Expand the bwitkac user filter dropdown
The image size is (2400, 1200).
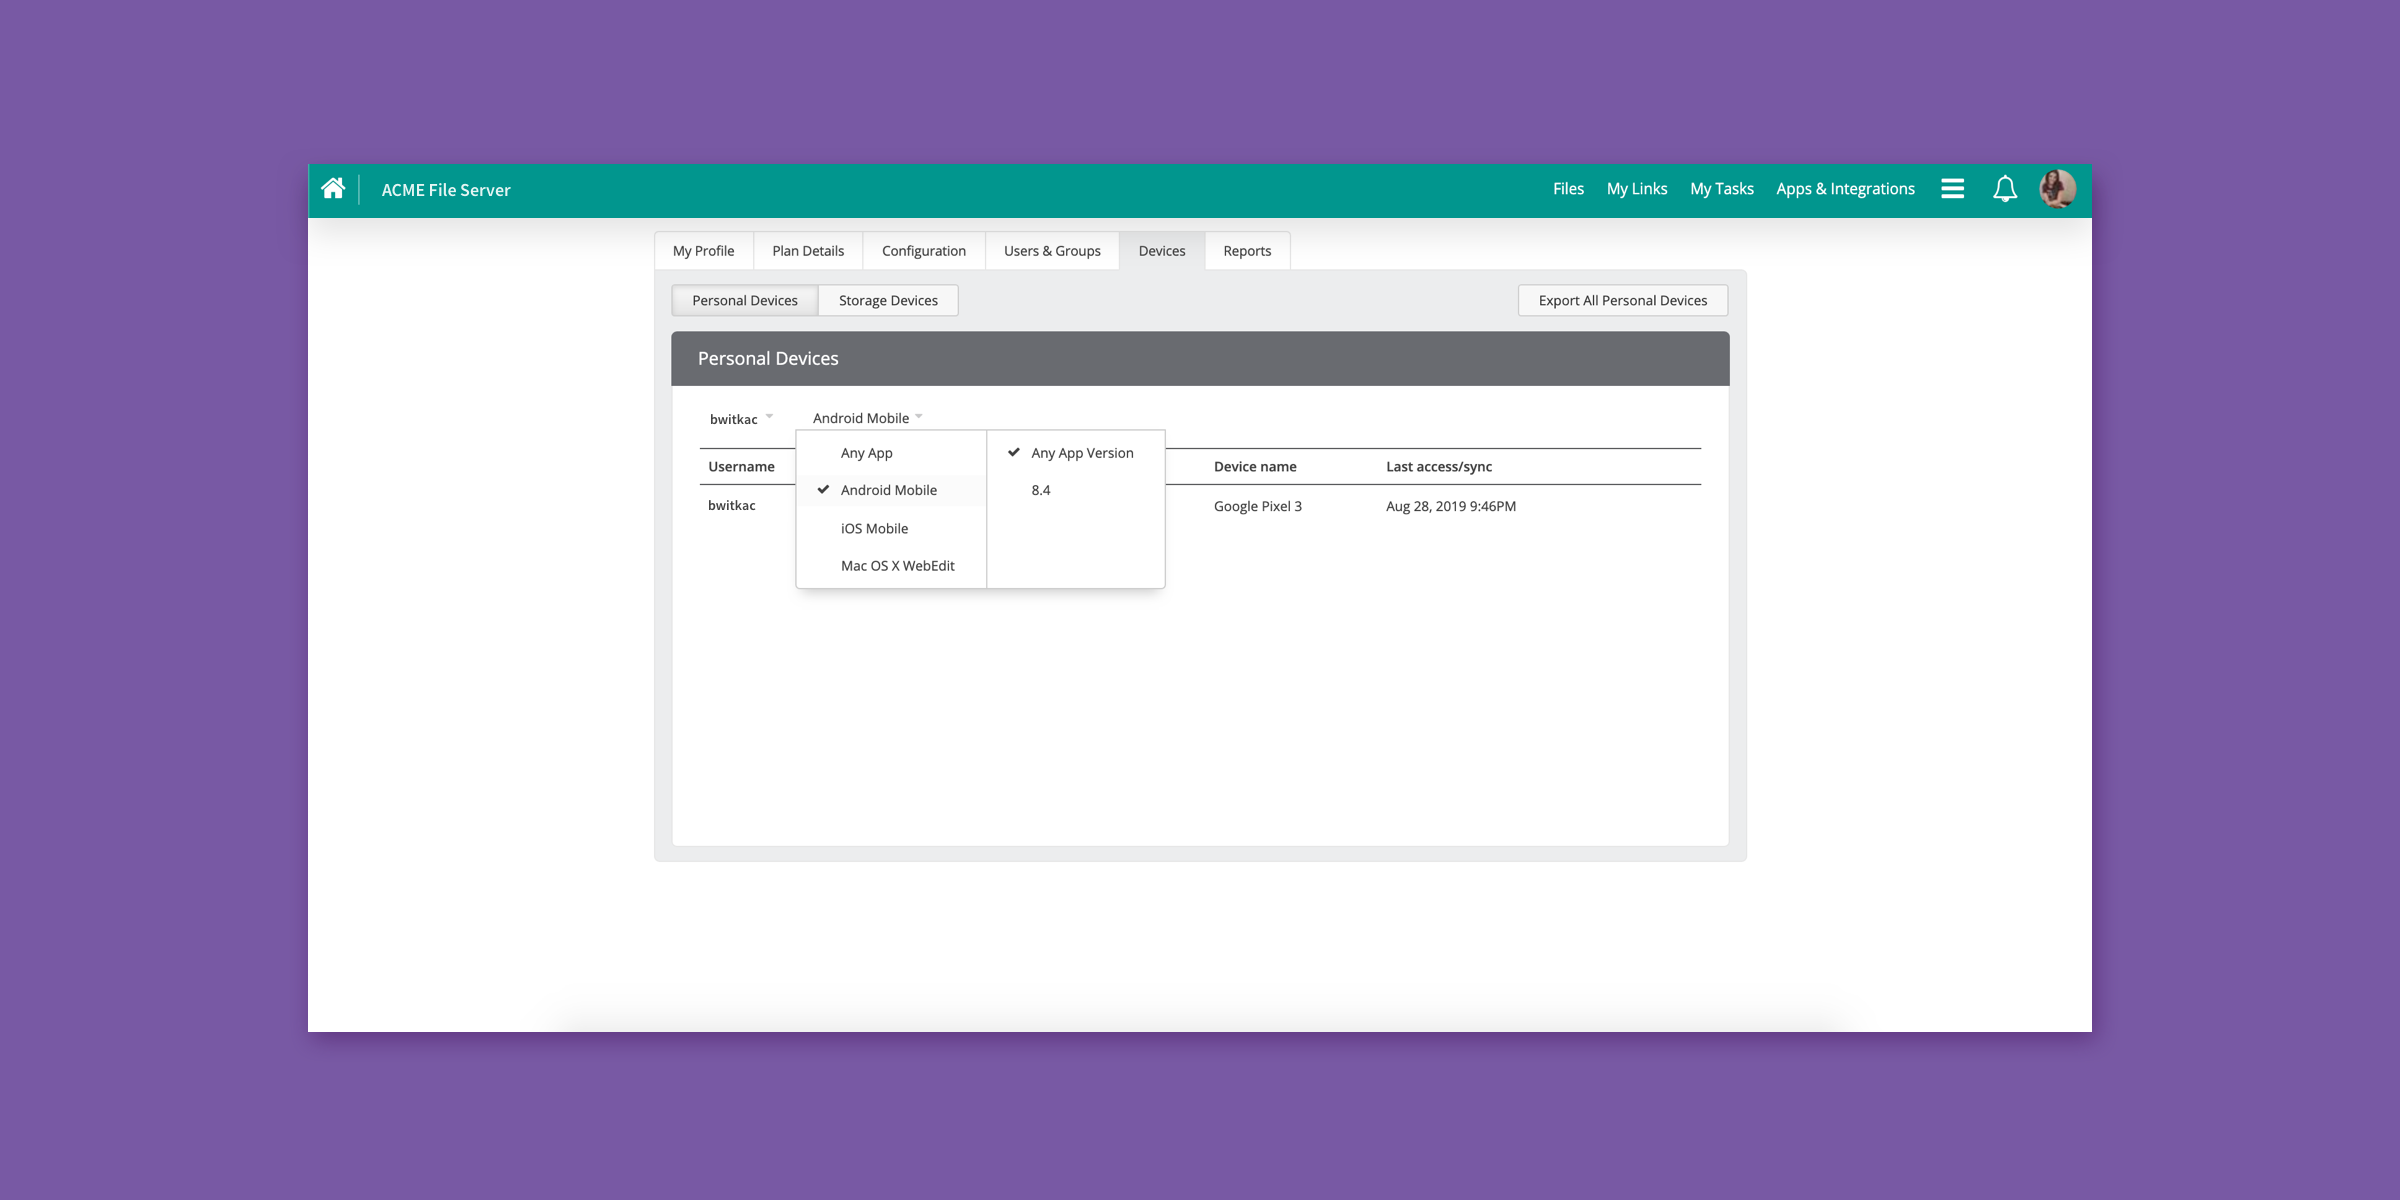(741, 419)
